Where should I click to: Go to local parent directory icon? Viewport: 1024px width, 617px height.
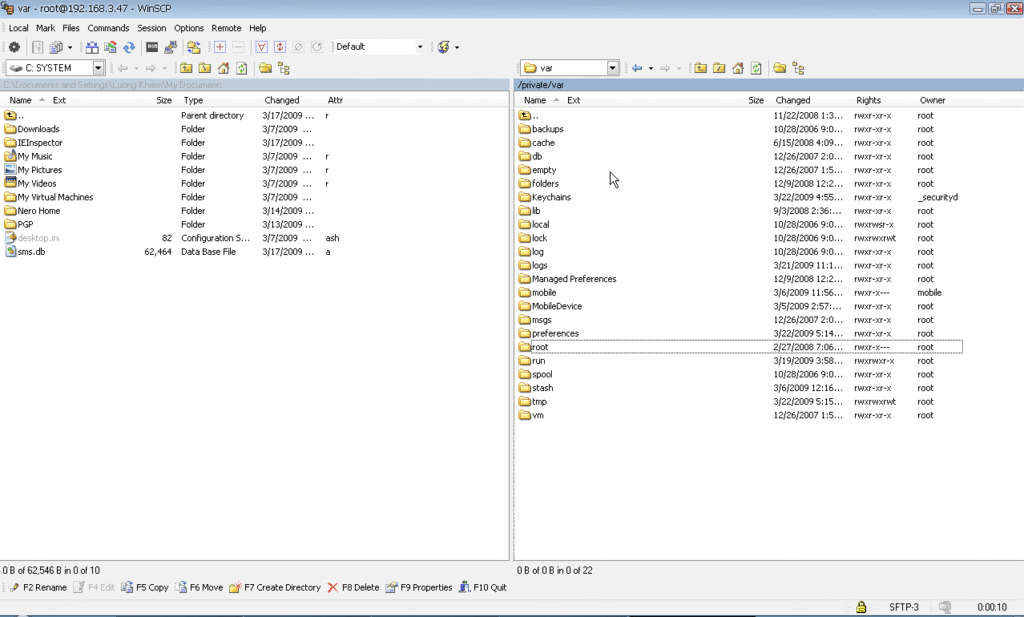pyautogui.click(x=186, y=68)
